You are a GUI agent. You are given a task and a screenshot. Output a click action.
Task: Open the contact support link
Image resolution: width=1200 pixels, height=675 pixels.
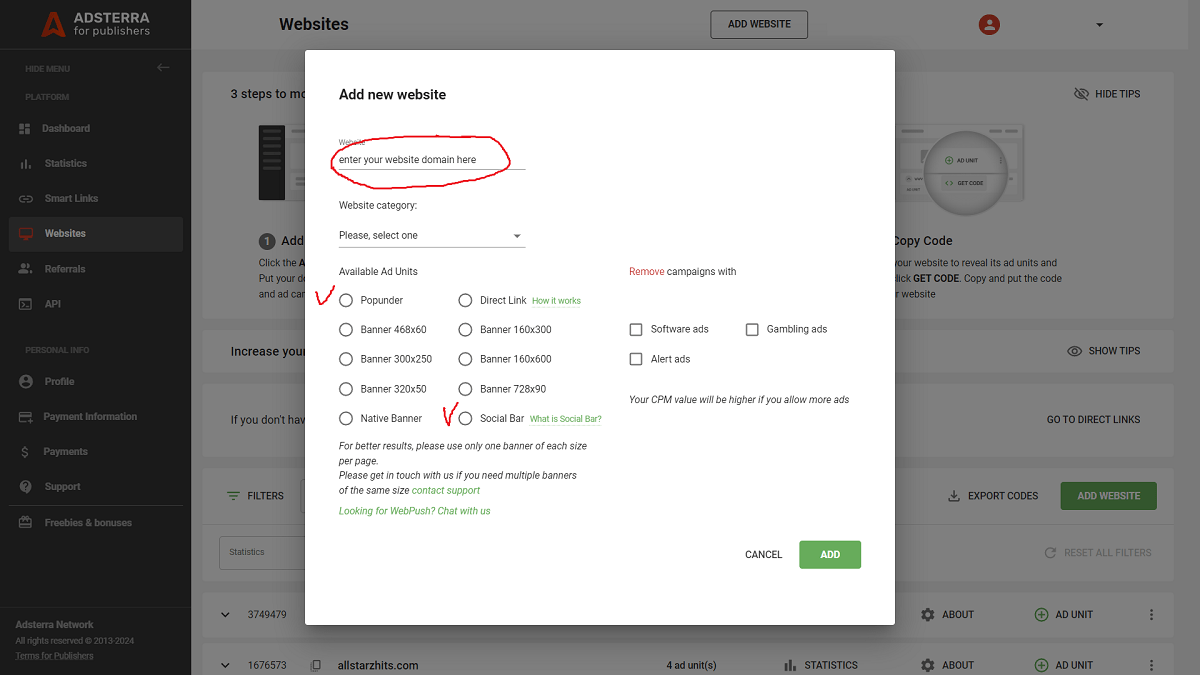tap(446, 490)
